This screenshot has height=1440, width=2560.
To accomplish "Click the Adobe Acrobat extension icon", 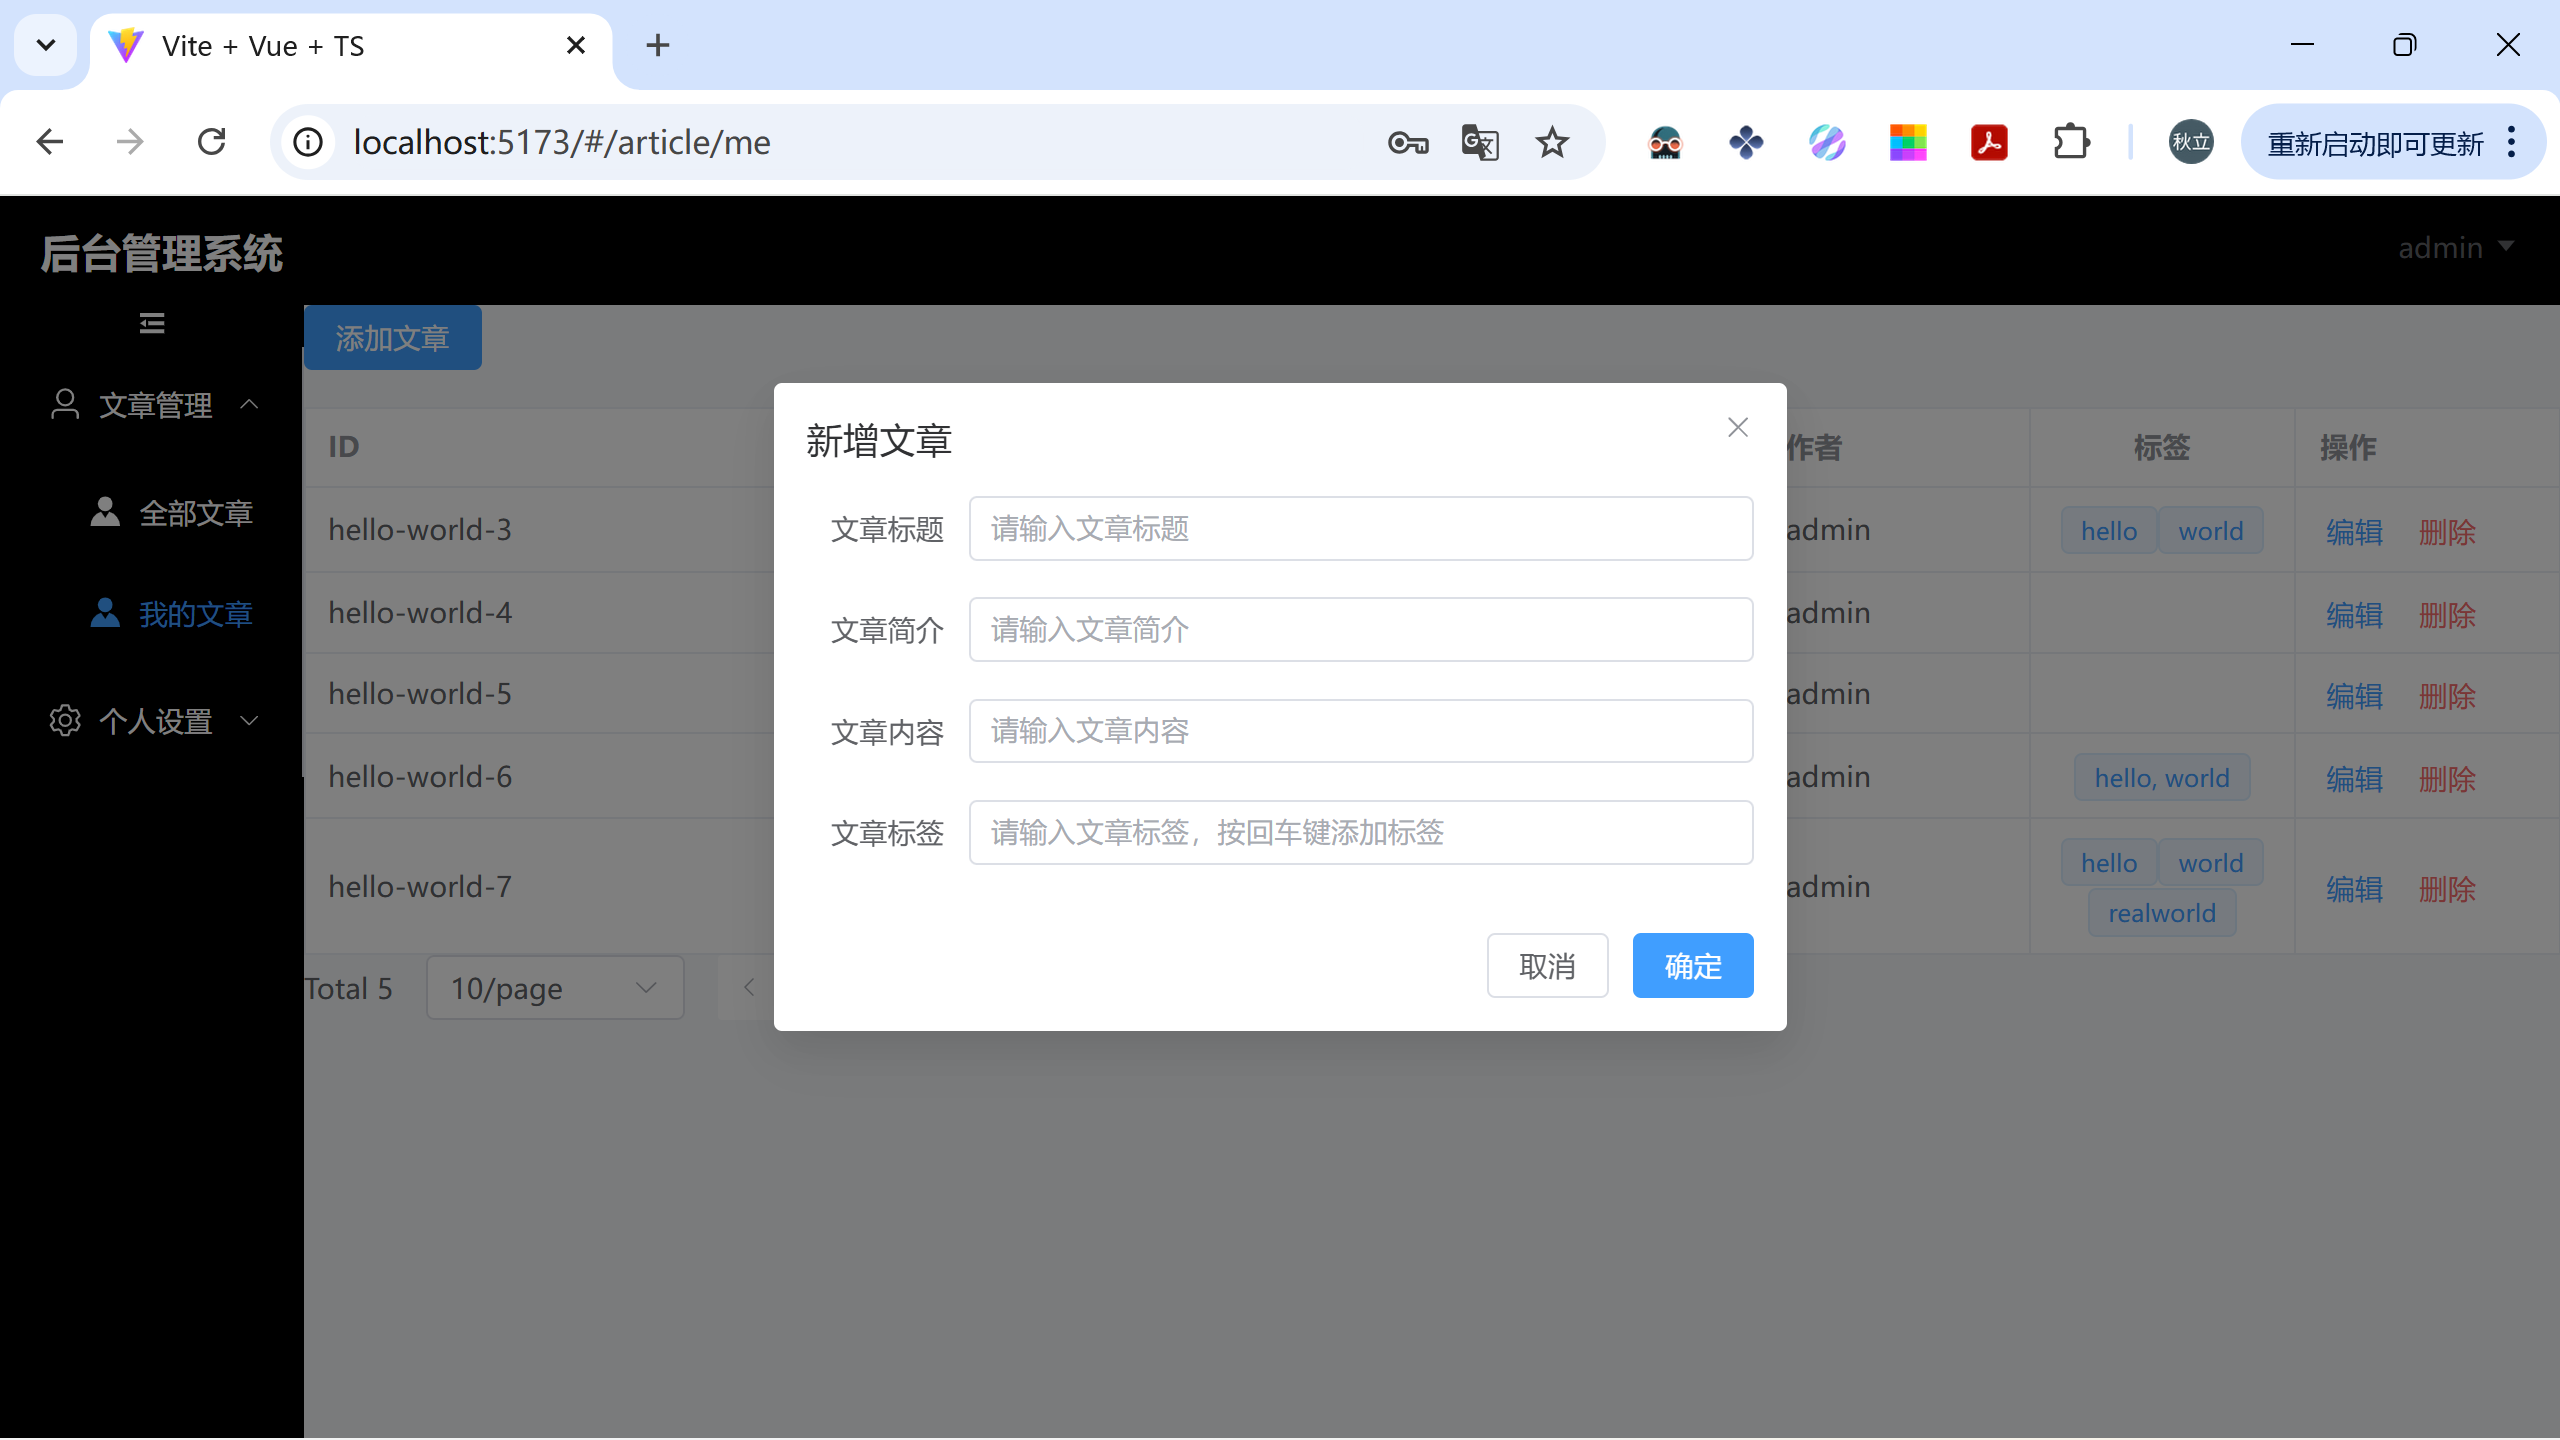I will point(1989,143).
